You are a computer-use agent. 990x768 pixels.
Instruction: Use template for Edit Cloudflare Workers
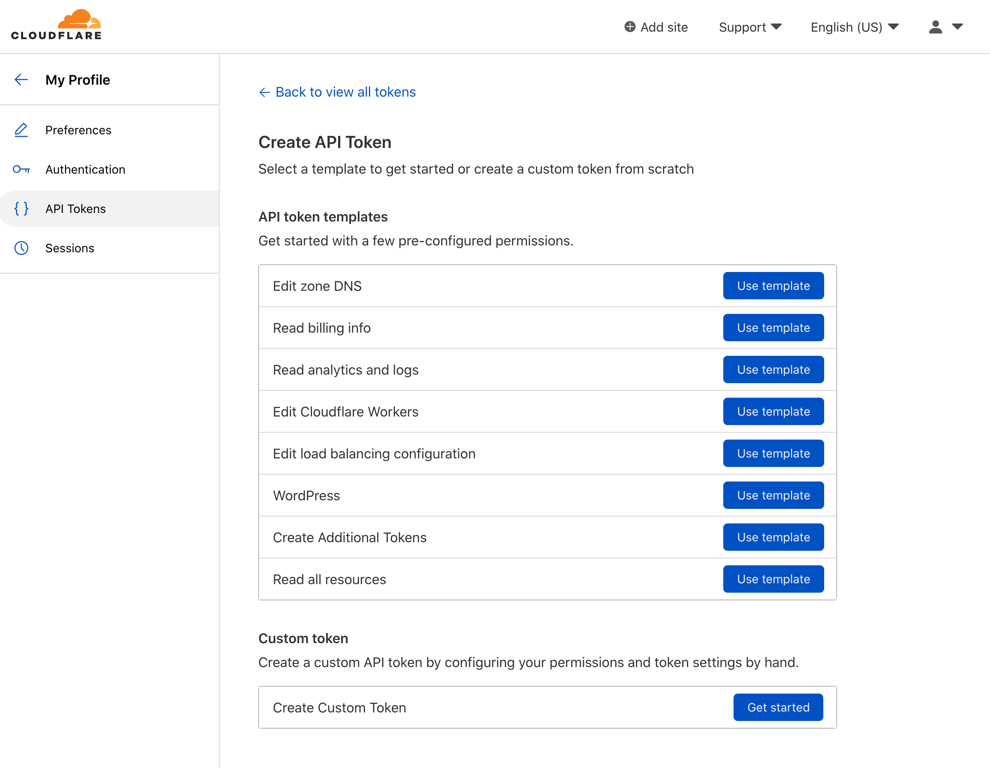point(773,412)
